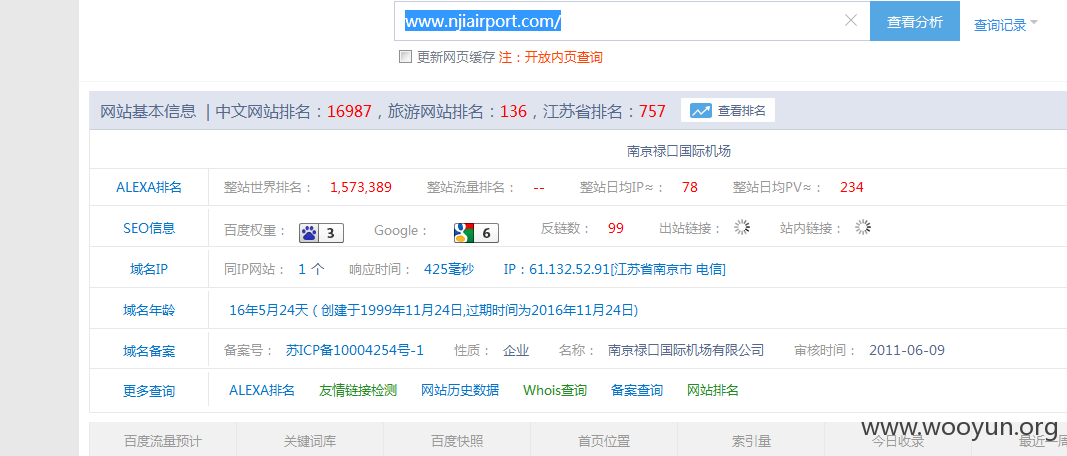Click the Jiangsu province rank 757
The width and height of the screenshot is (1067, 456).
652,111
